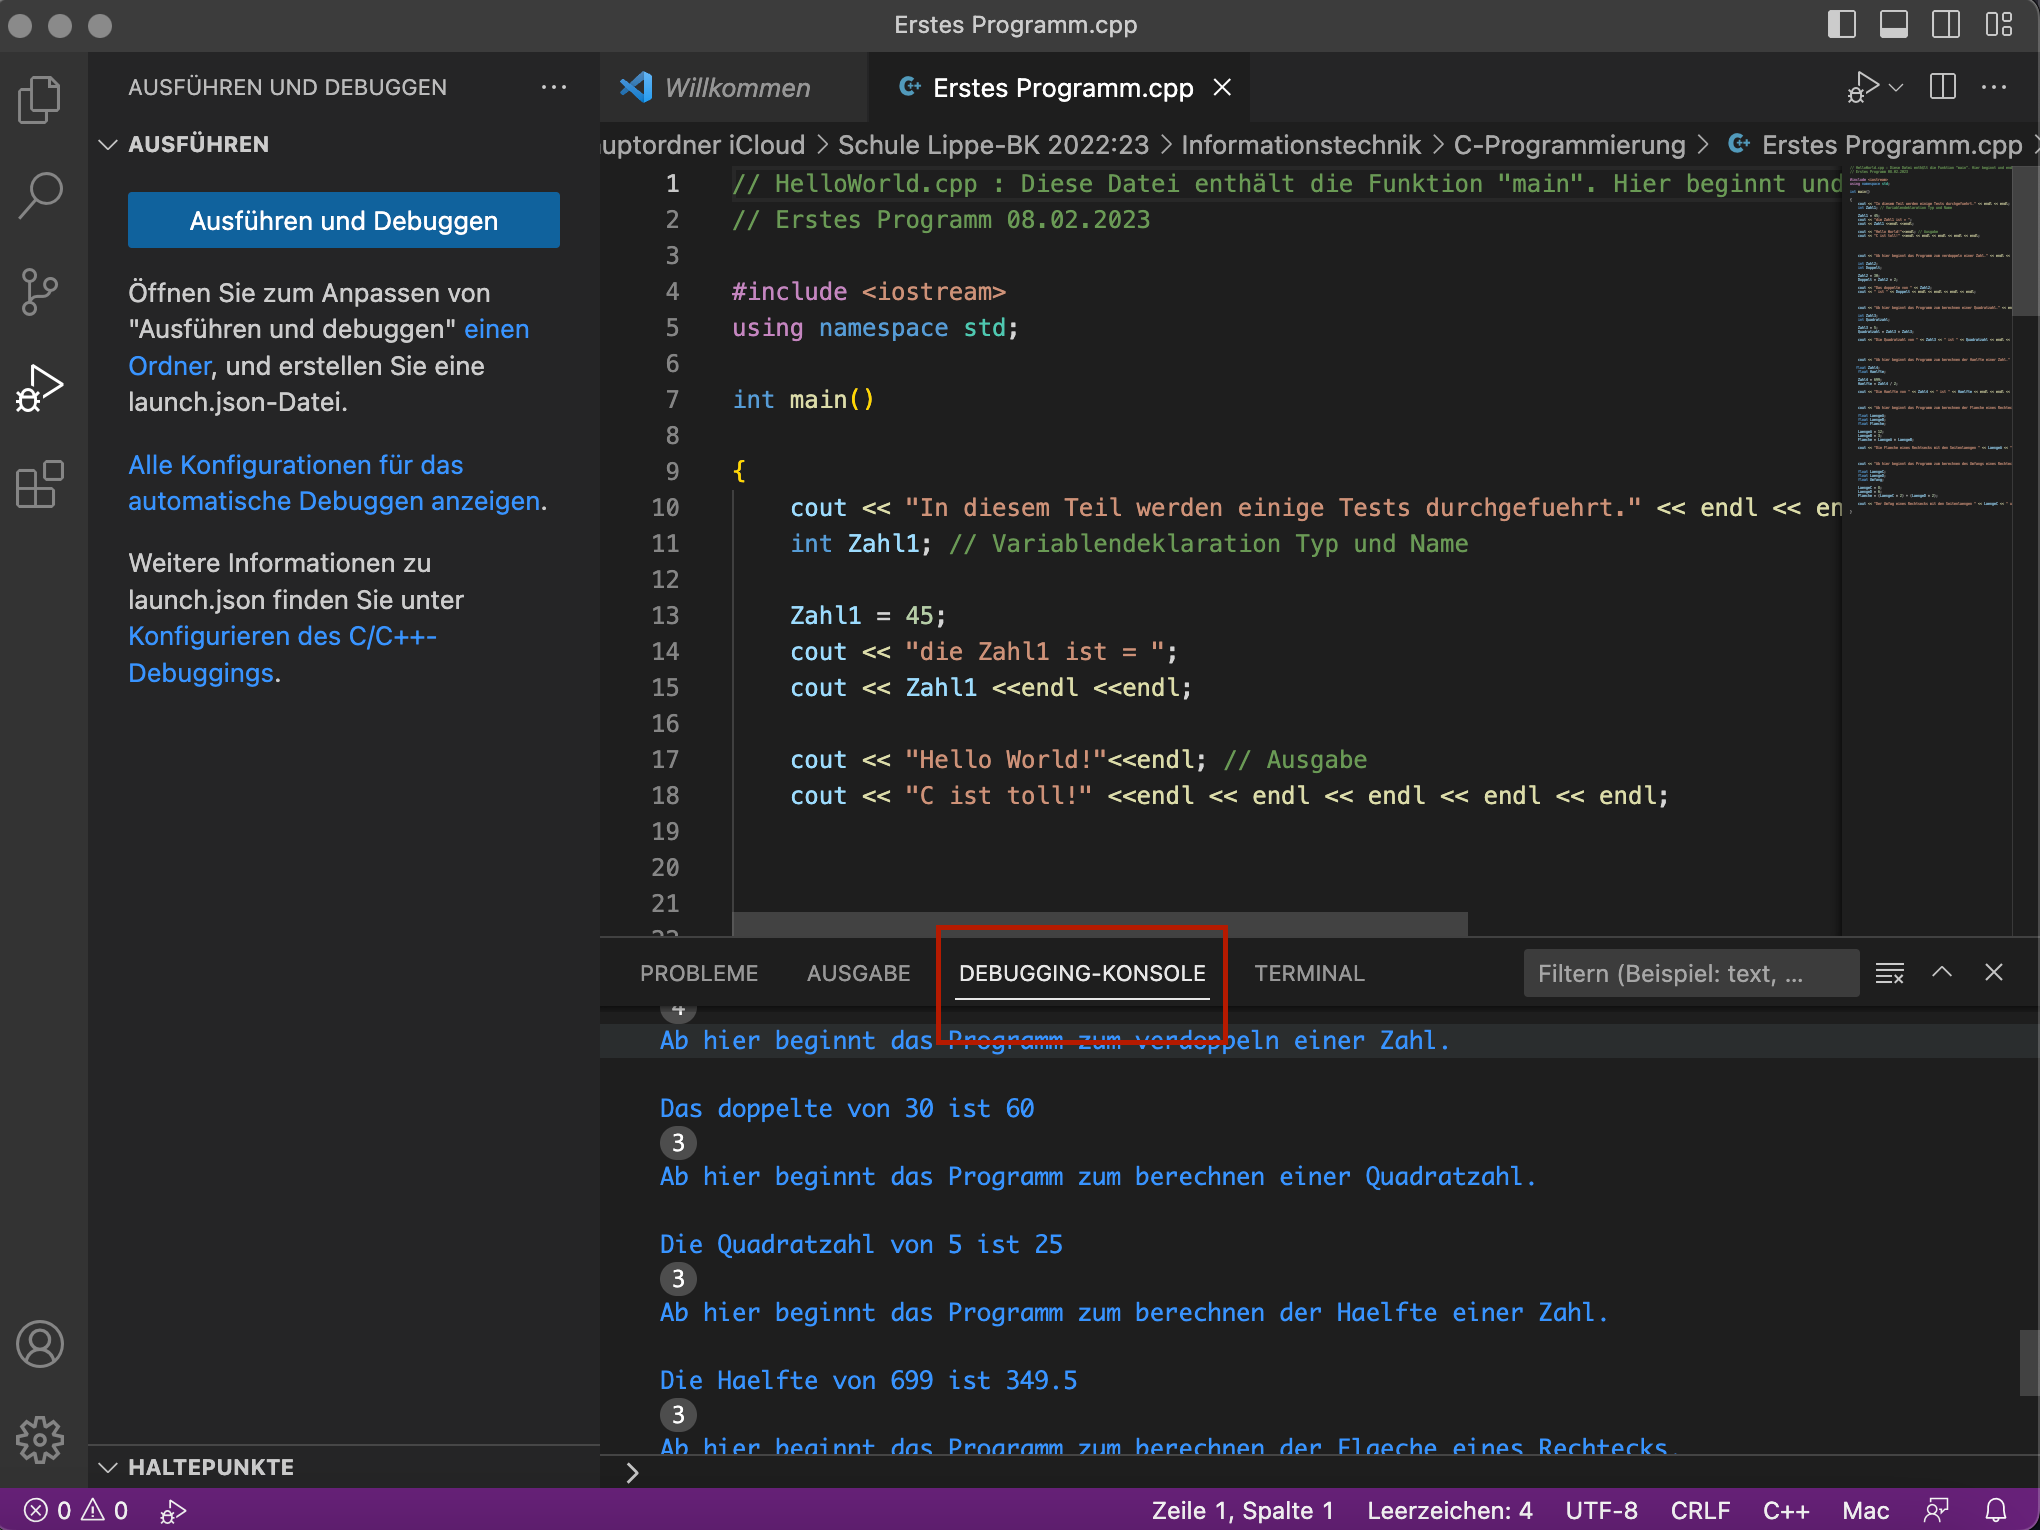
Task: Switch to the Willkommen editor tab
Action: (x=737, y=88)
